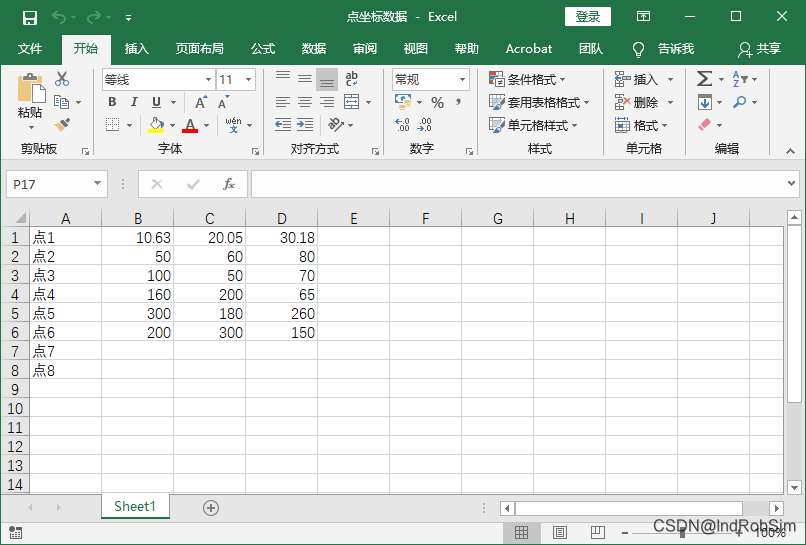Click the Format Painter brush icon

[62, 125]
